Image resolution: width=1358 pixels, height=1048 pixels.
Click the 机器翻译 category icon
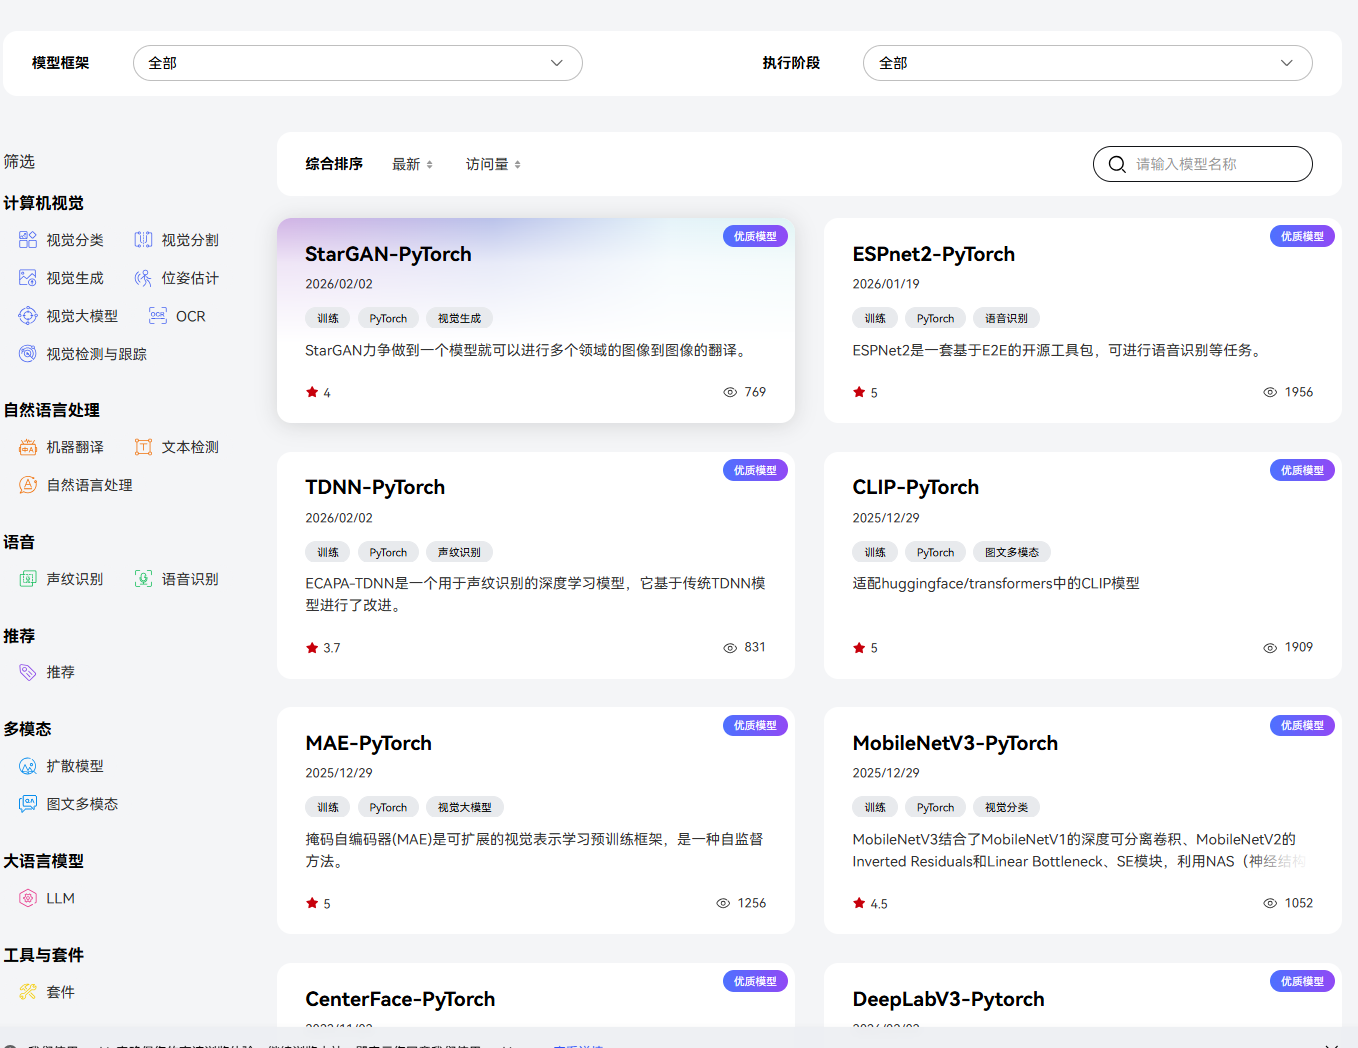pos(28,447)
